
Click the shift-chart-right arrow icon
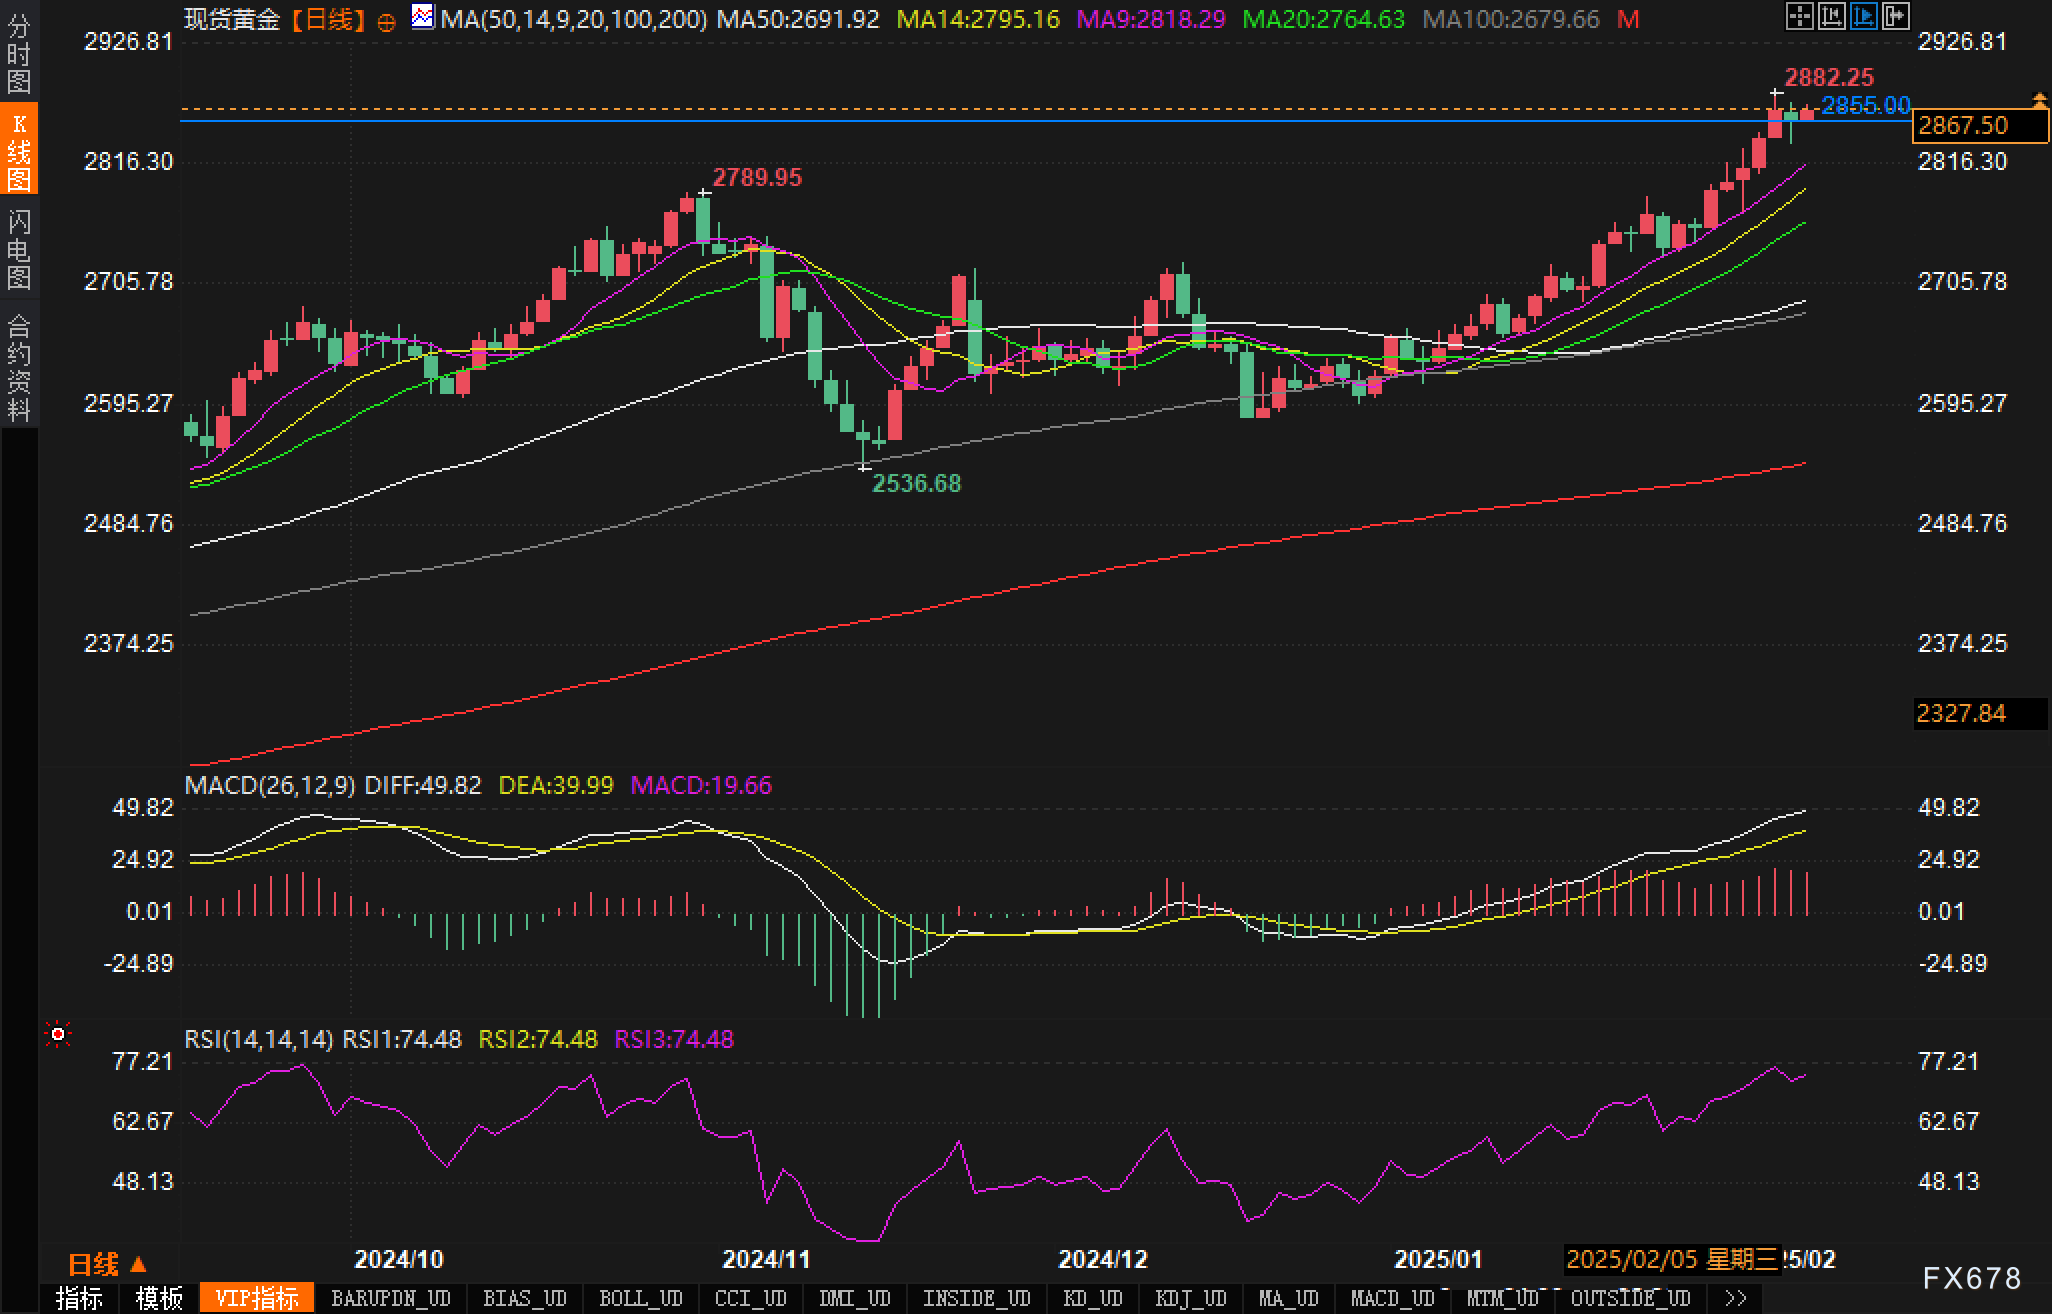(x=1895, y=16)
